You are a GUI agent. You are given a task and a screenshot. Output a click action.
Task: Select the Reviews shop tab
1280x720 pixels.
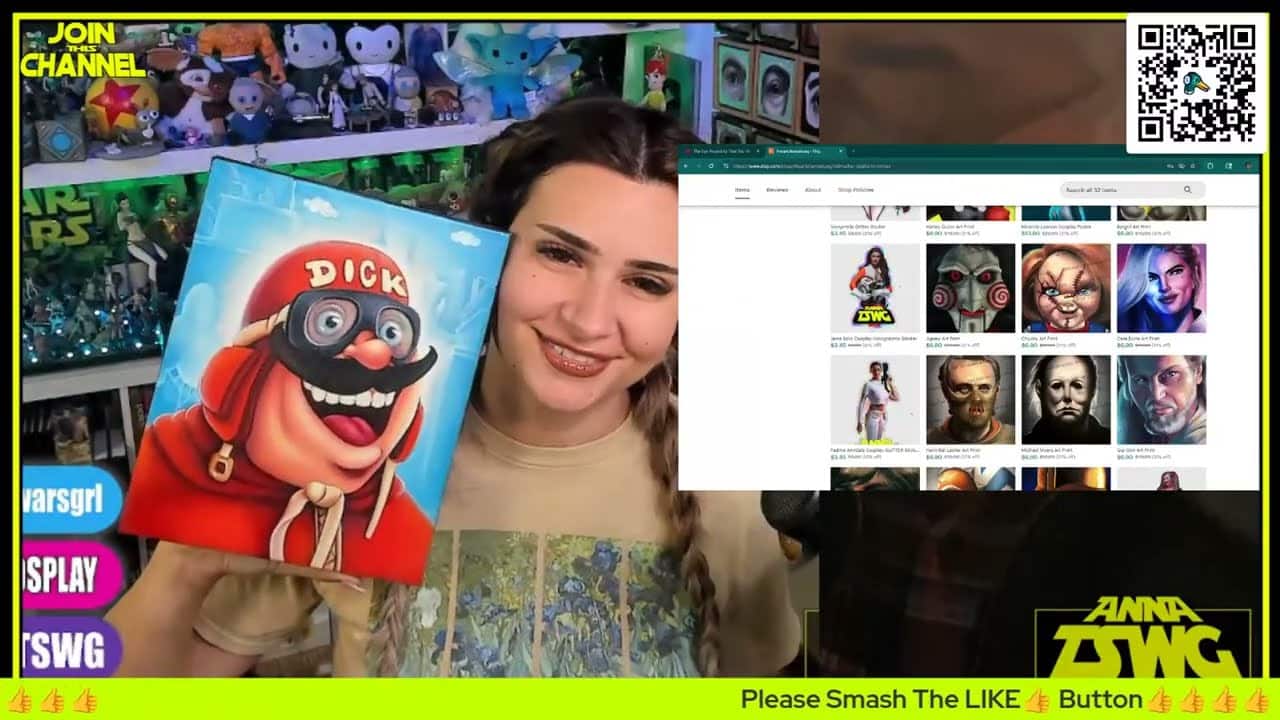(777, 190)
